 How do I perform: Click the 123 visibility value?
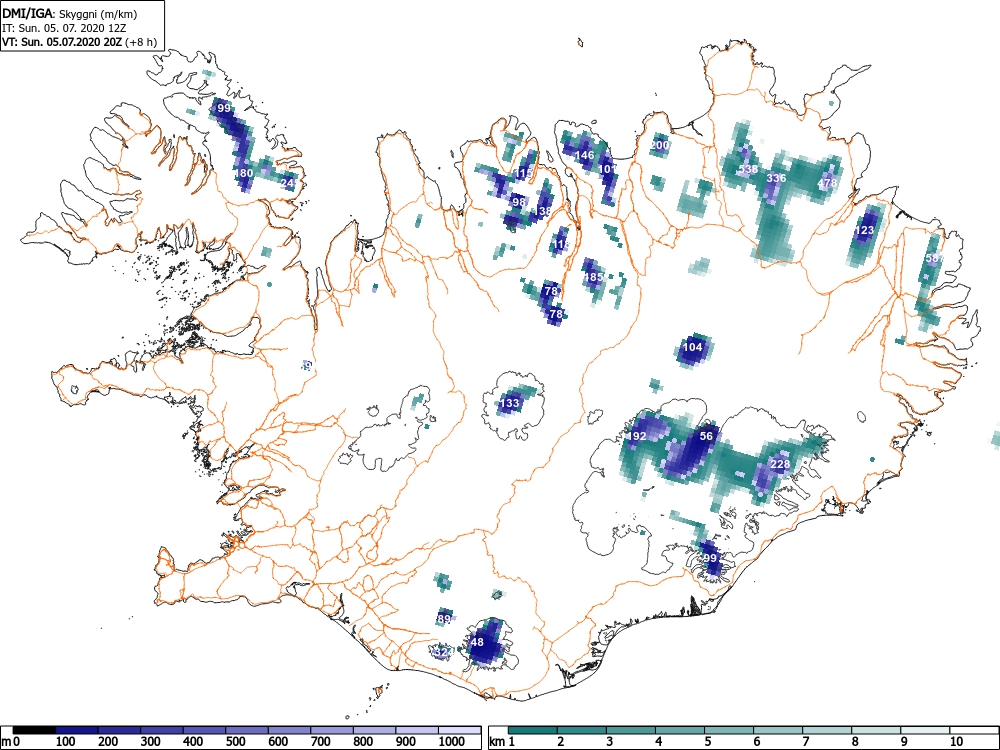click(864, 230)
